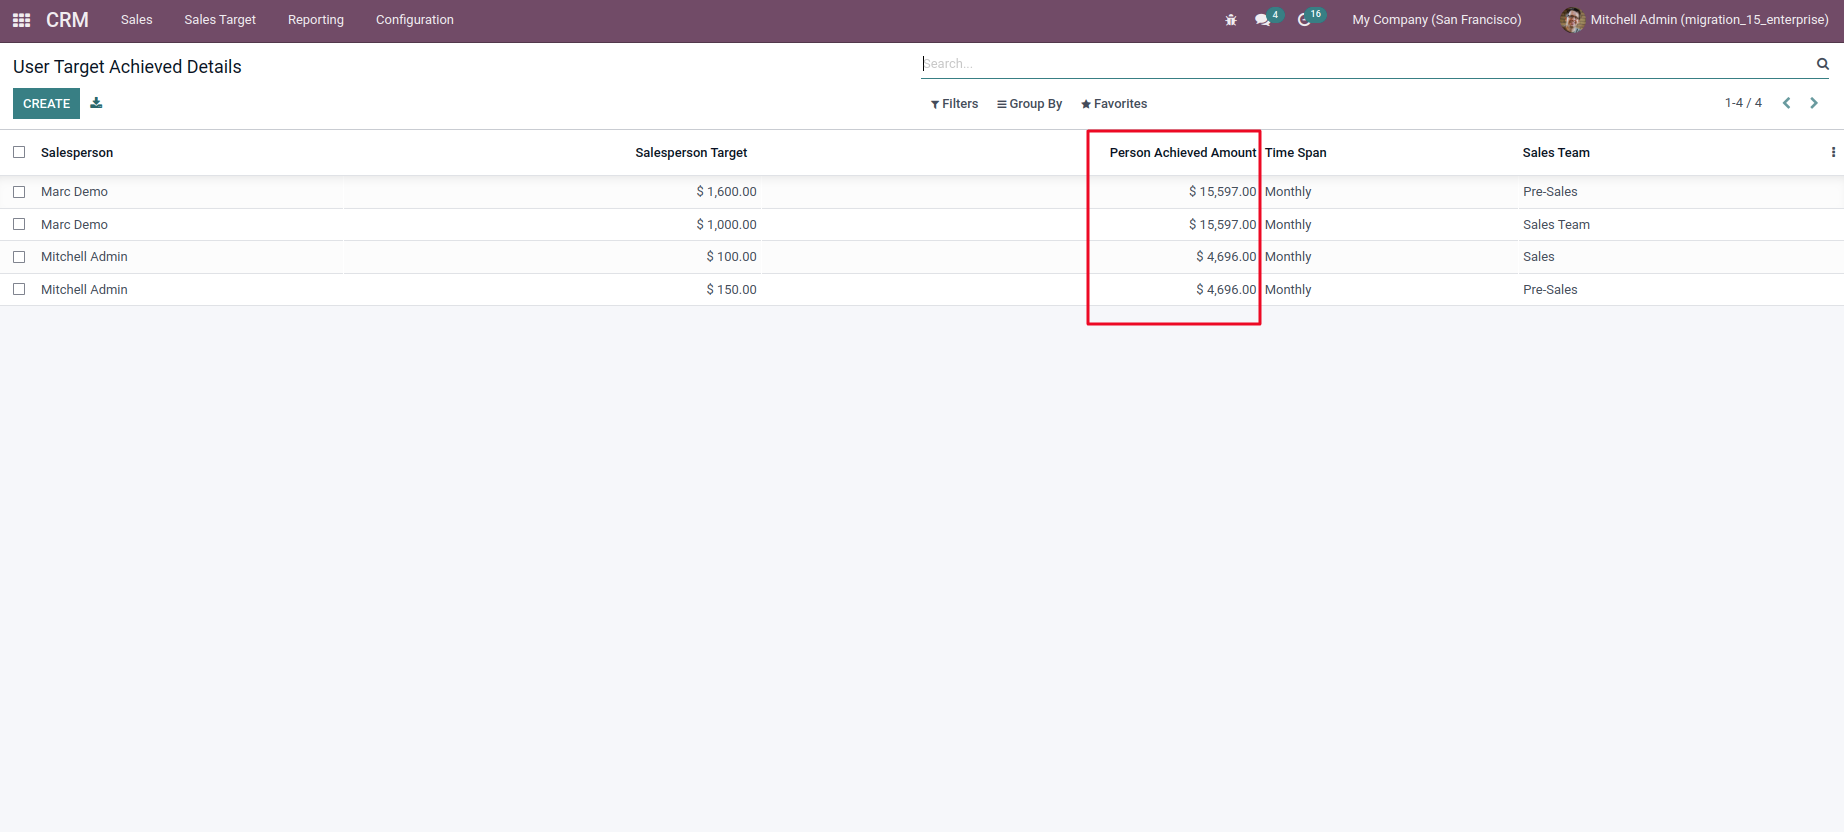The height and width of the screenshot is (832, 1844).
Task: Sort by Salesperson Target column header
Action: pyautogui.click(x=691, y=153)
